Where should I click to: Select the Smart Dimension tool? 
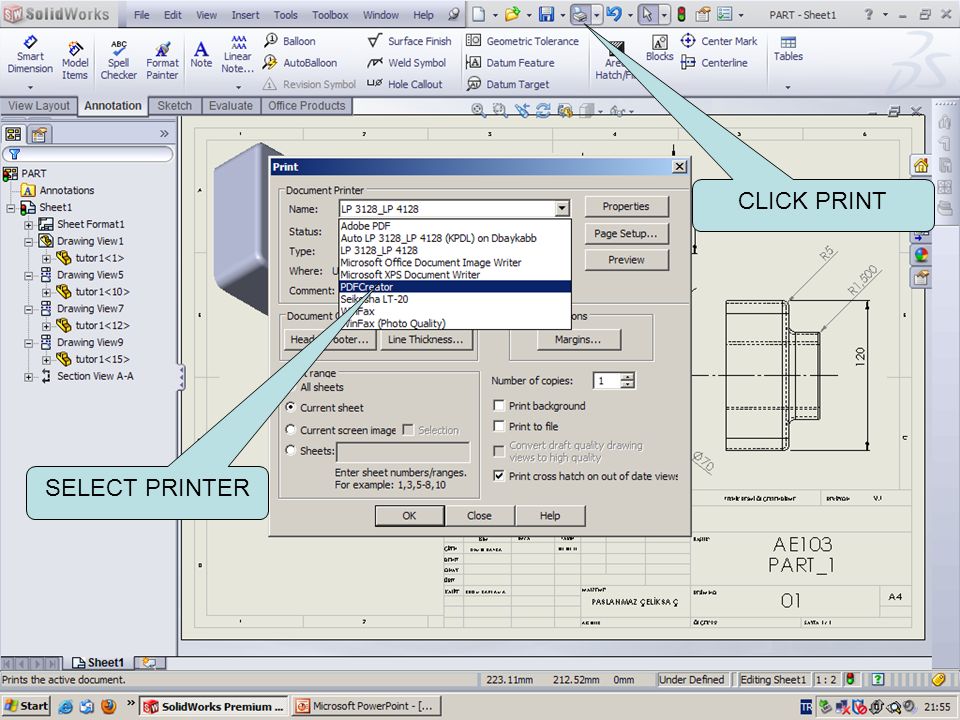30,55
